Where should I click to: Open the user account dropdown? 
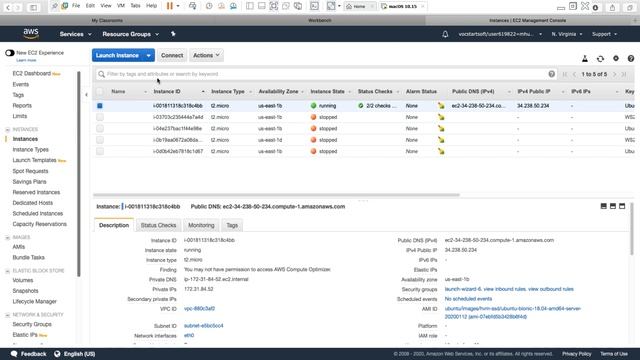click(x=500, y=34)
